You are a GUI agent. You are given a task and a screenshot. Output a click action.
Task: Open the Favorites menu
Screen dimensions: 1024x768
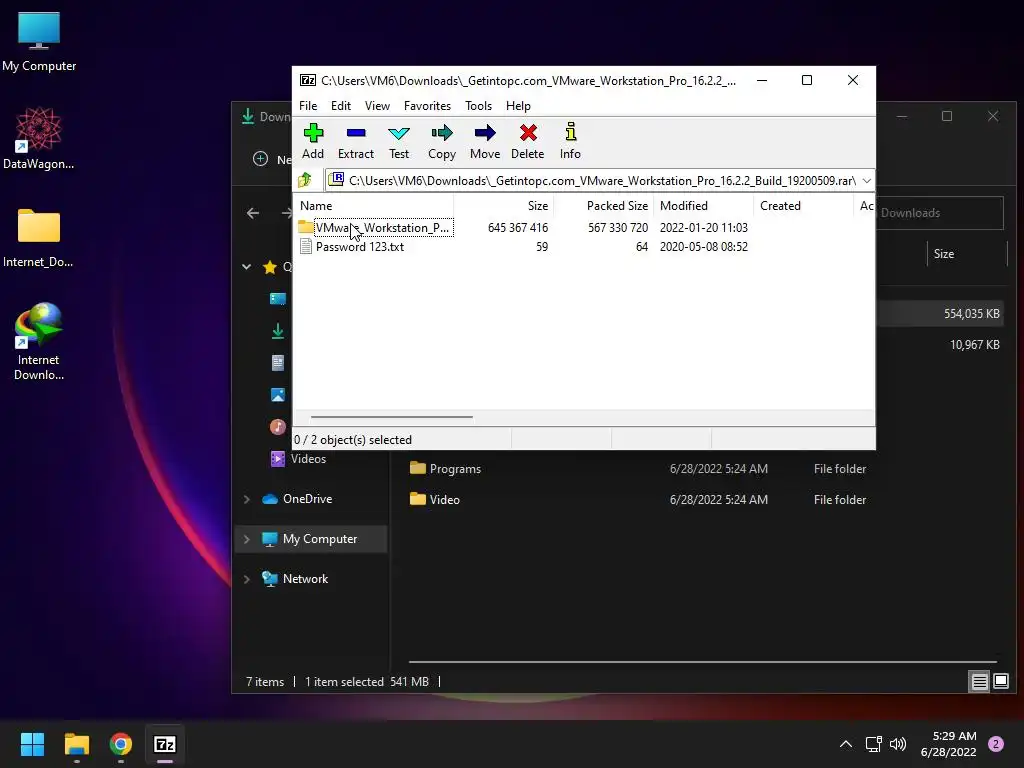pyautogui.click(x=427, y=106)
